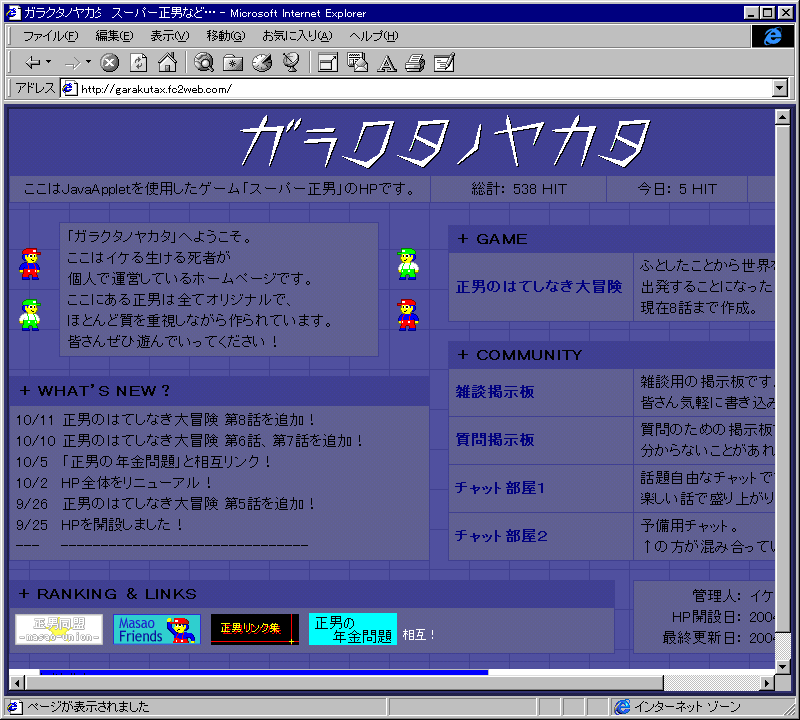Open the Forward button history dropdown arrow
The height and width of the screenshot is (720, 800).
pyautogui.click(x=89, y=62)
